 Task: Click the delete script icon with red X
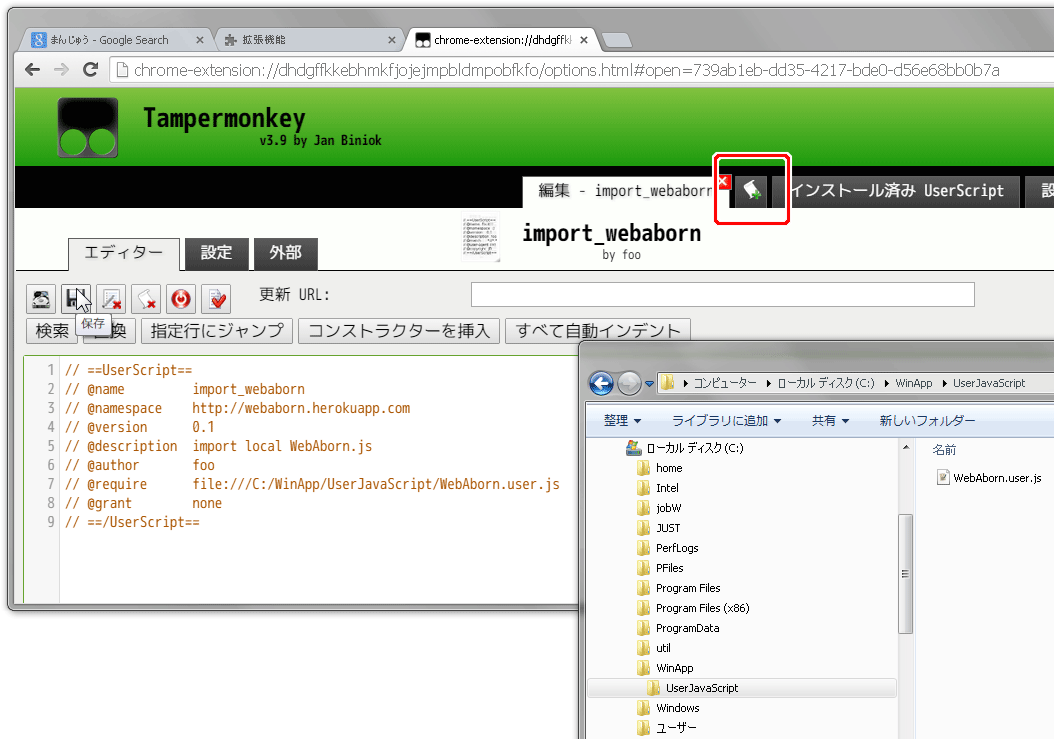tap(146, 299)
